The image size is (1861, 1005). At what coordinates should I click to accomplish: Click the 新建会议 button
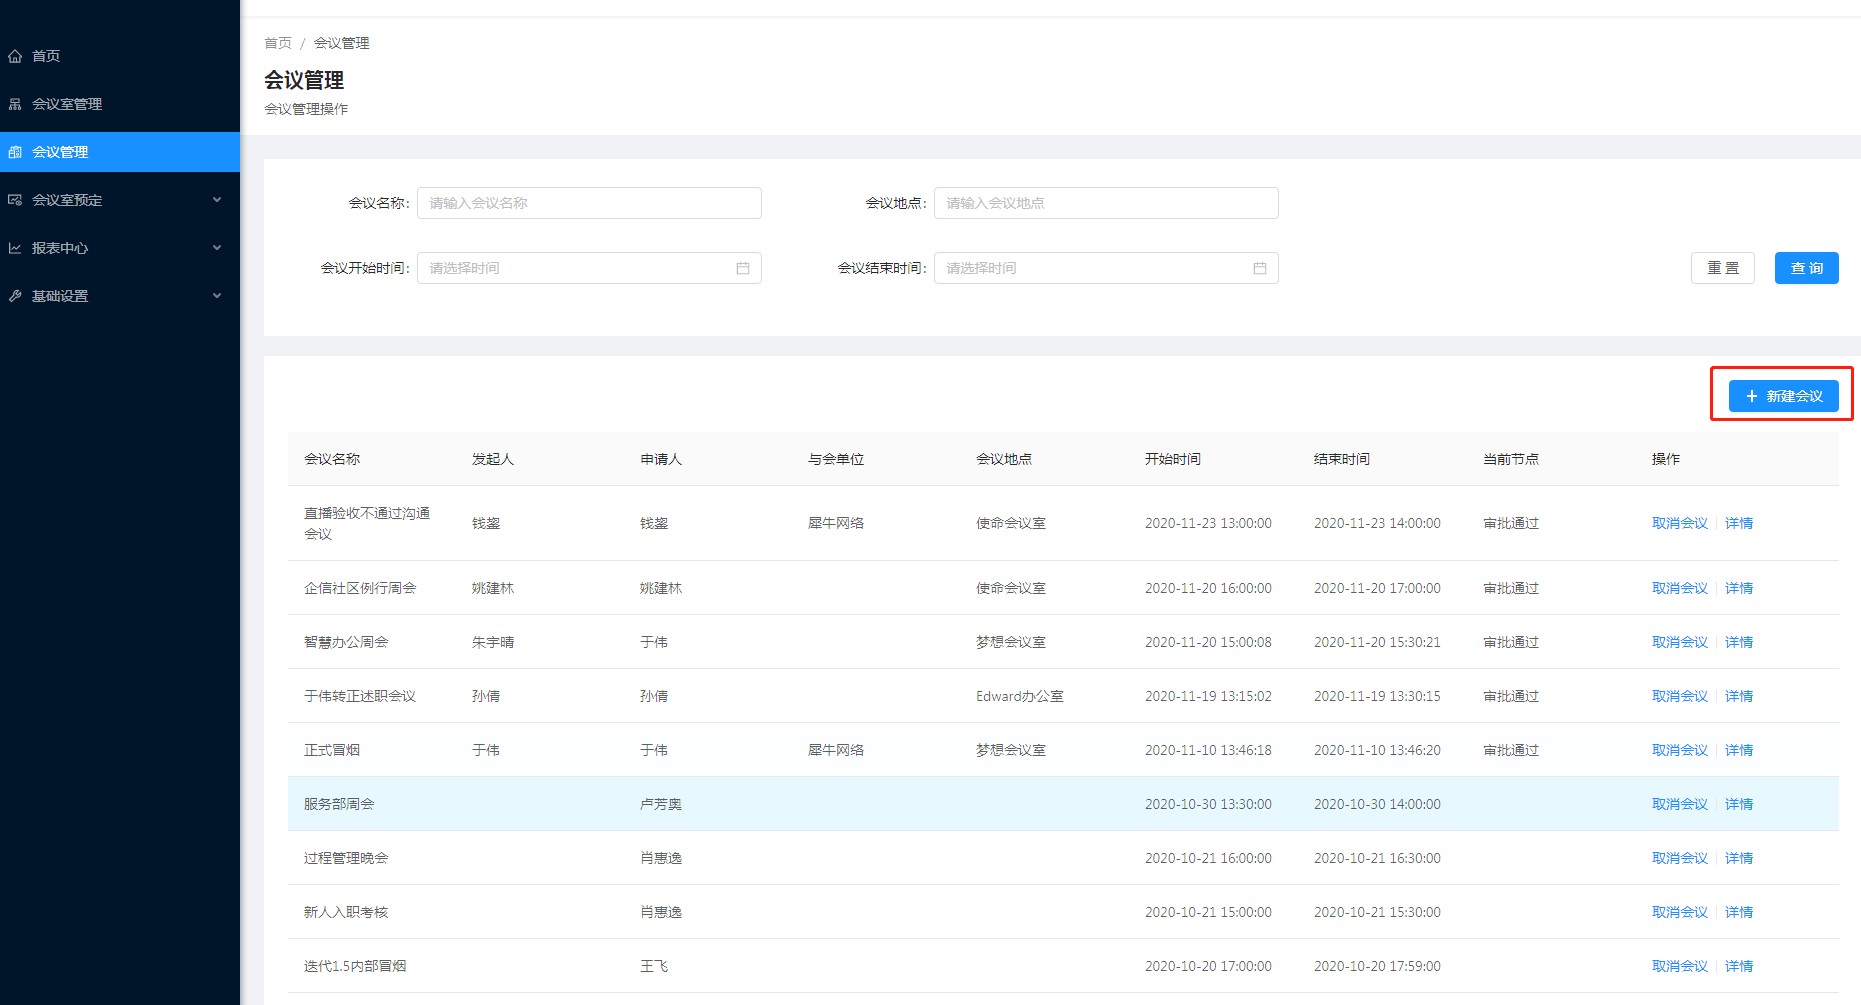click(1783, 396)
